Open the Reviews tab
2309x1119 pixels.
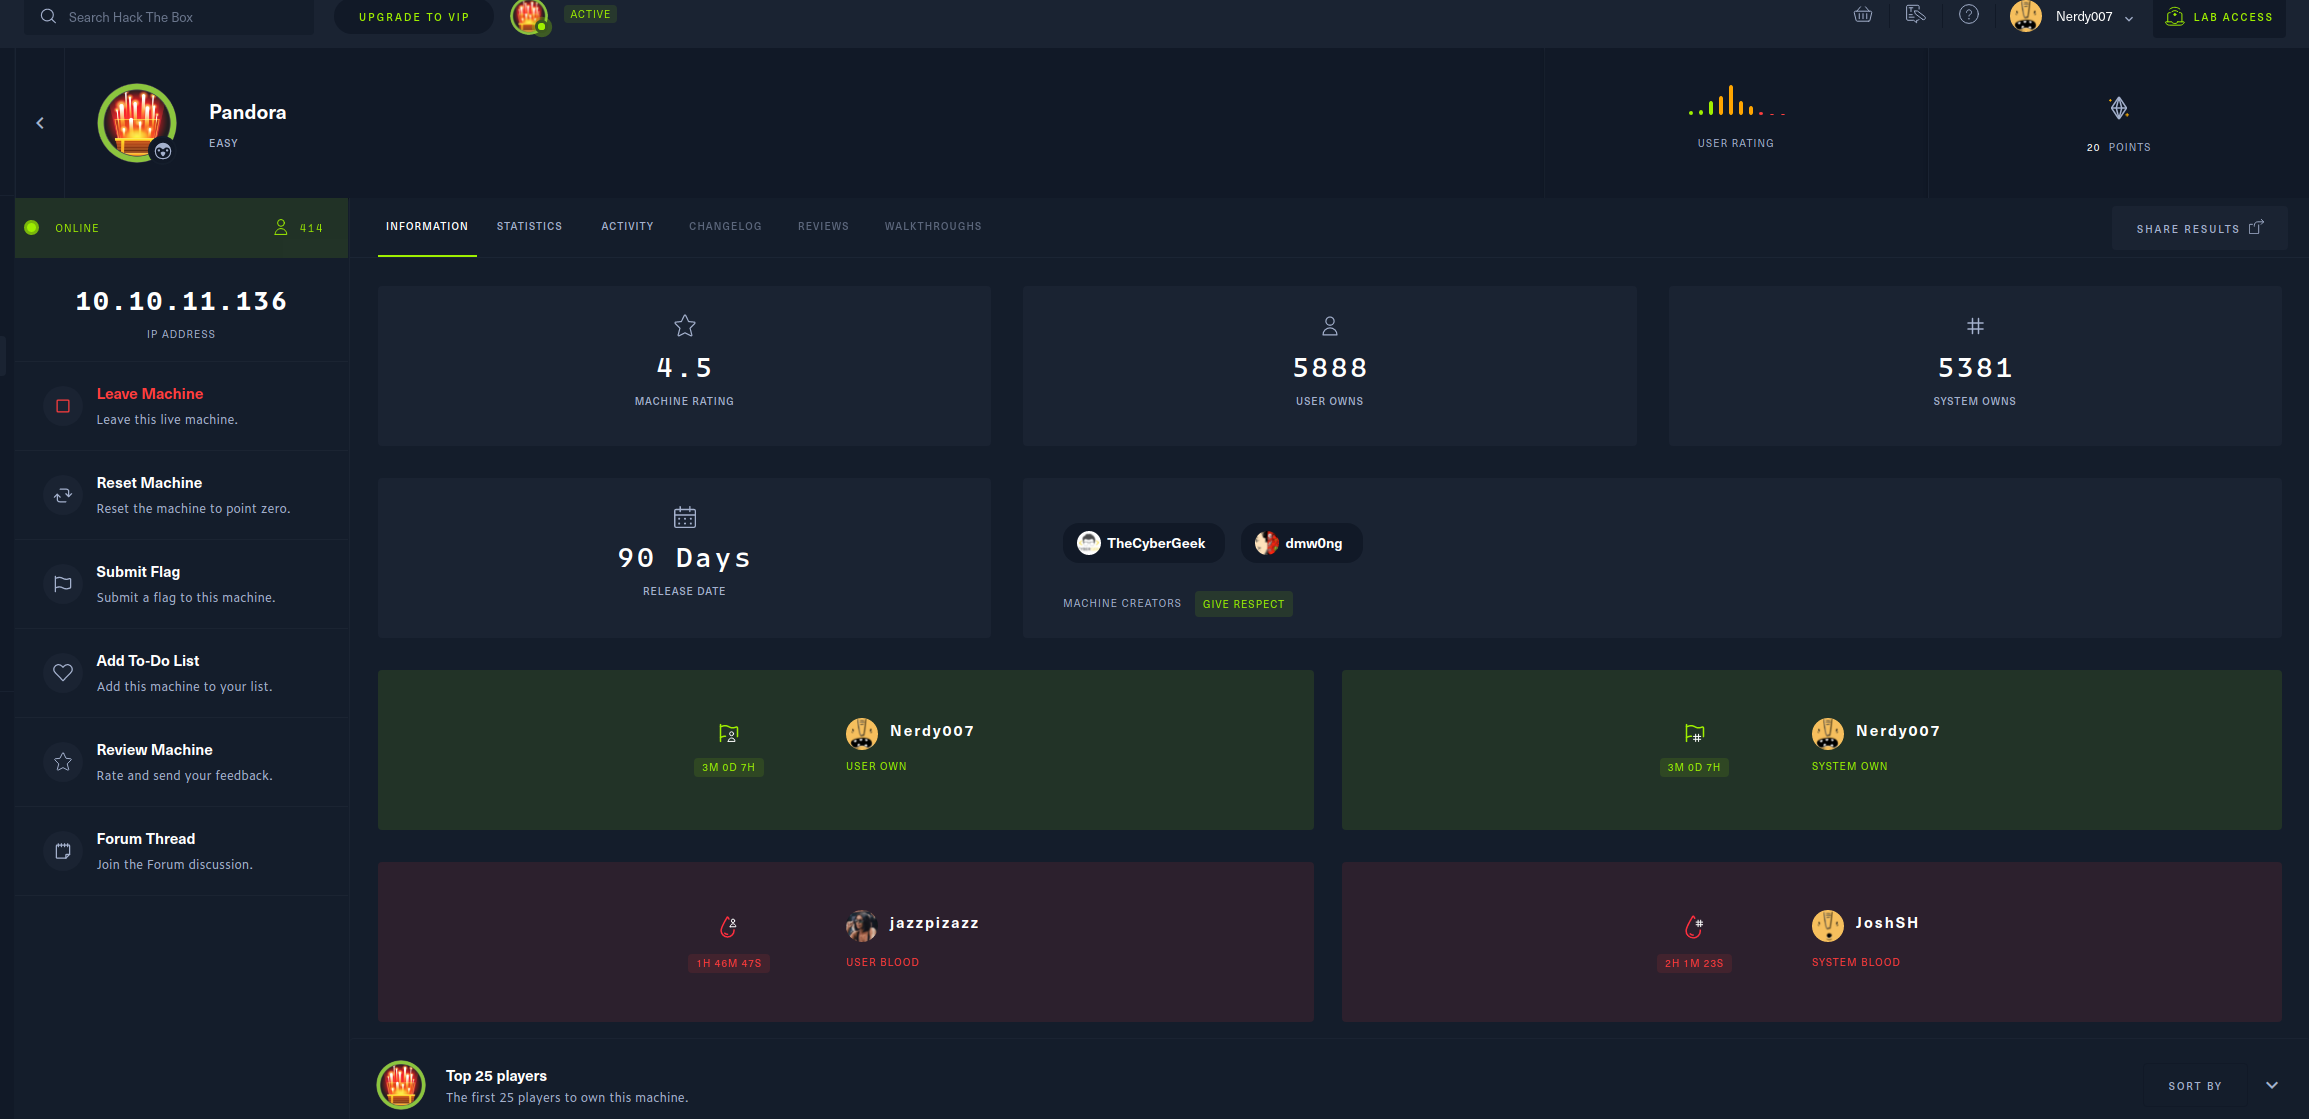[x=823, y=227]
